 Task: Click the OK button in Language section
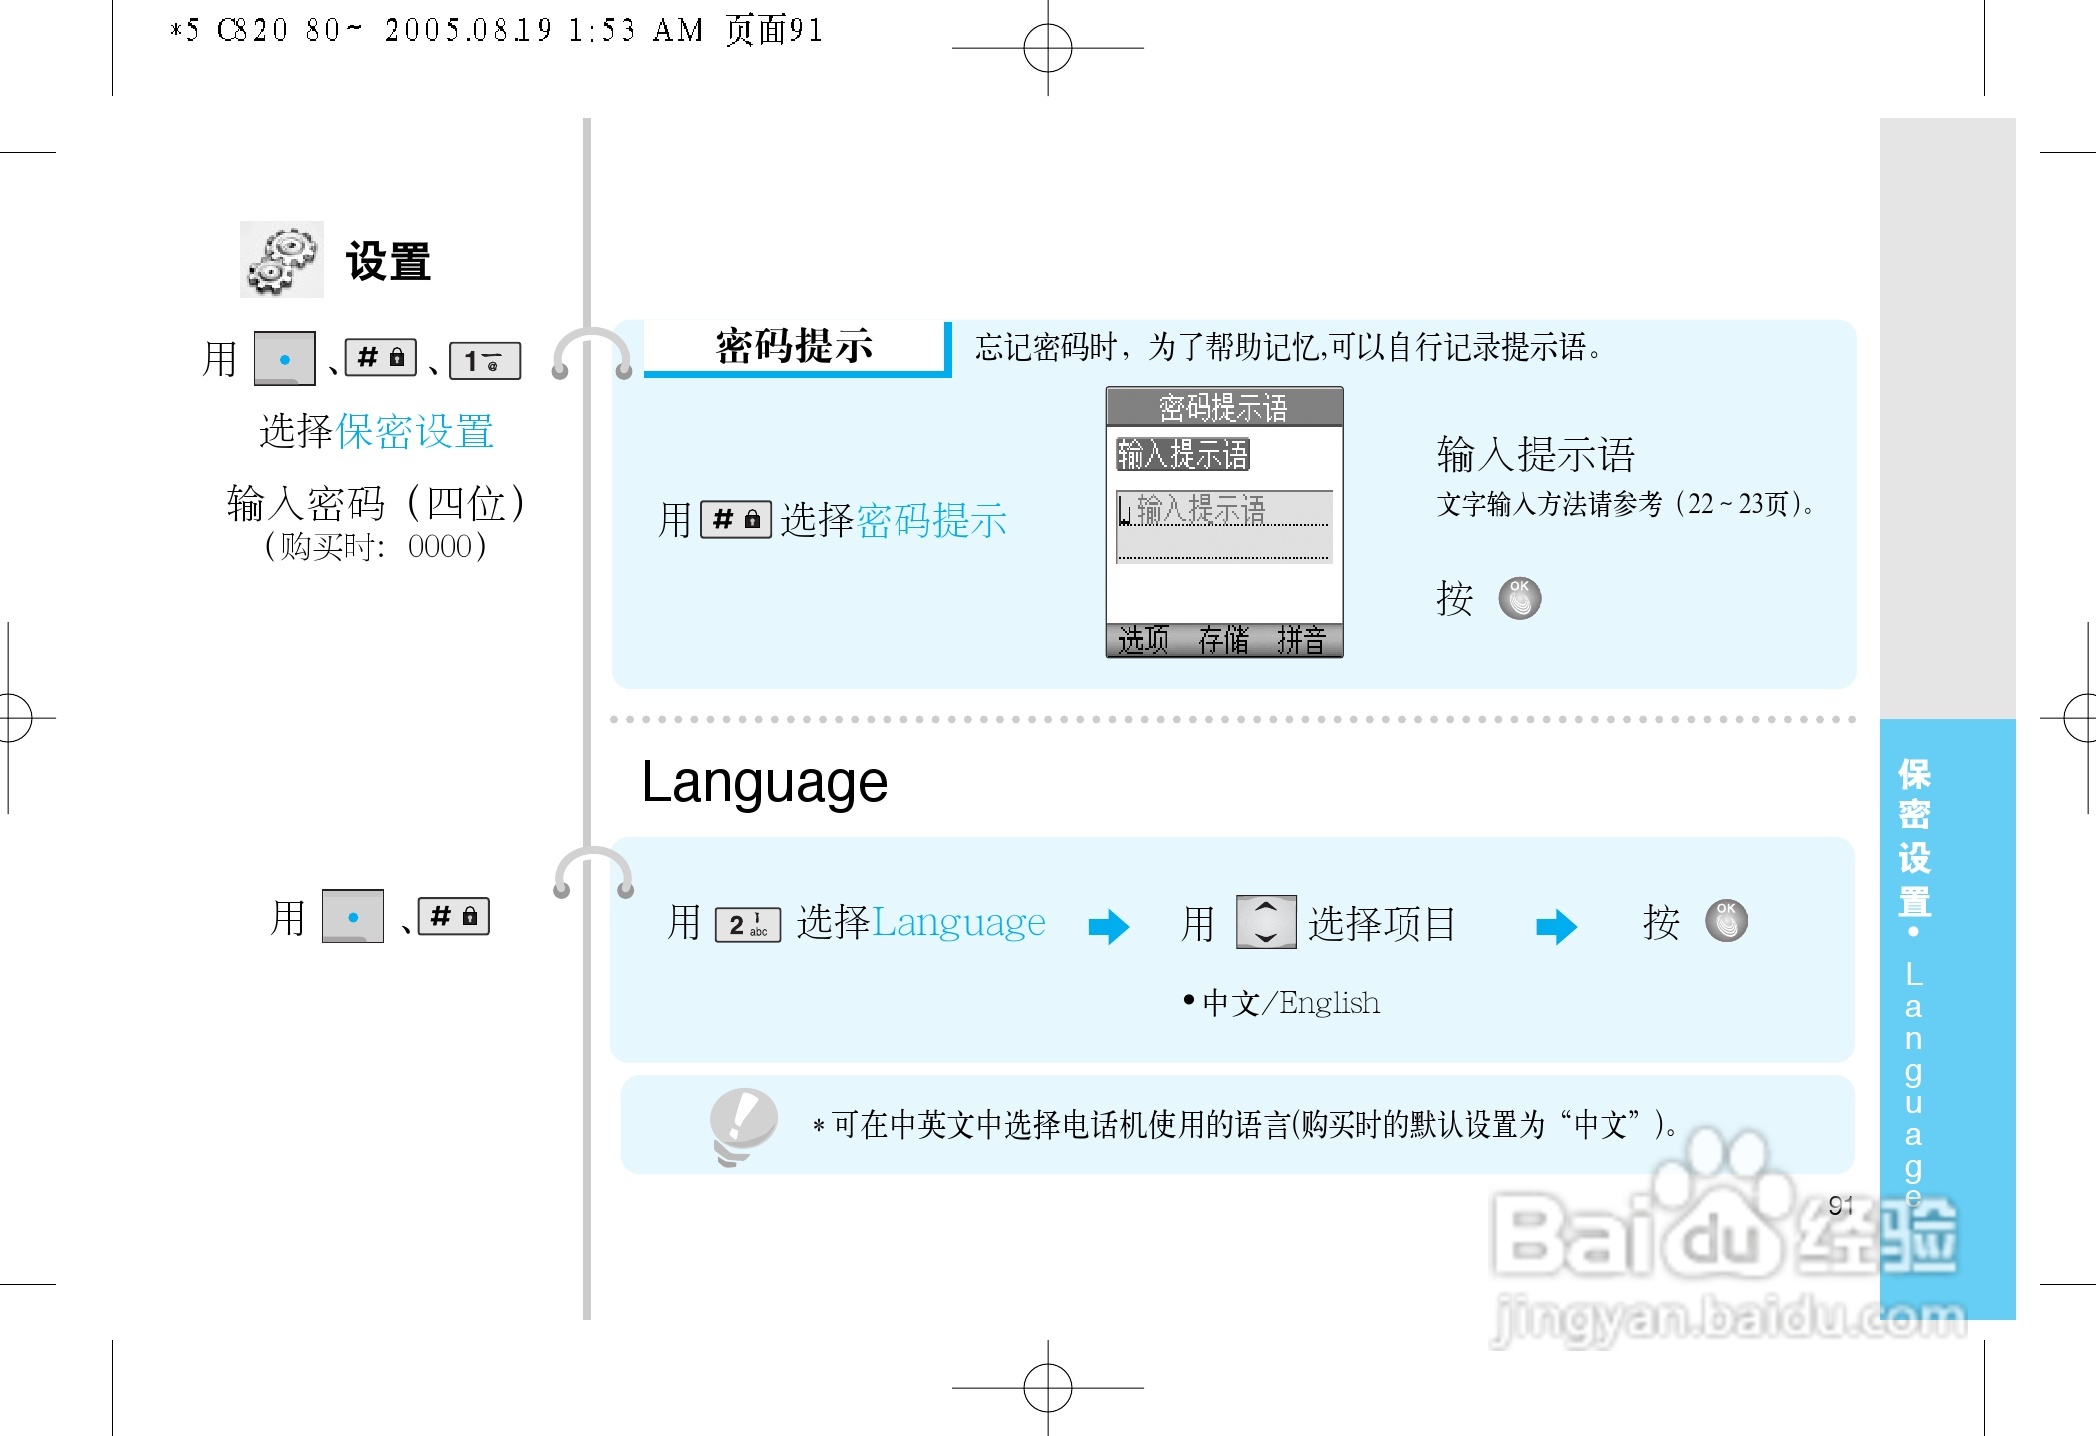coord(1726,921)
